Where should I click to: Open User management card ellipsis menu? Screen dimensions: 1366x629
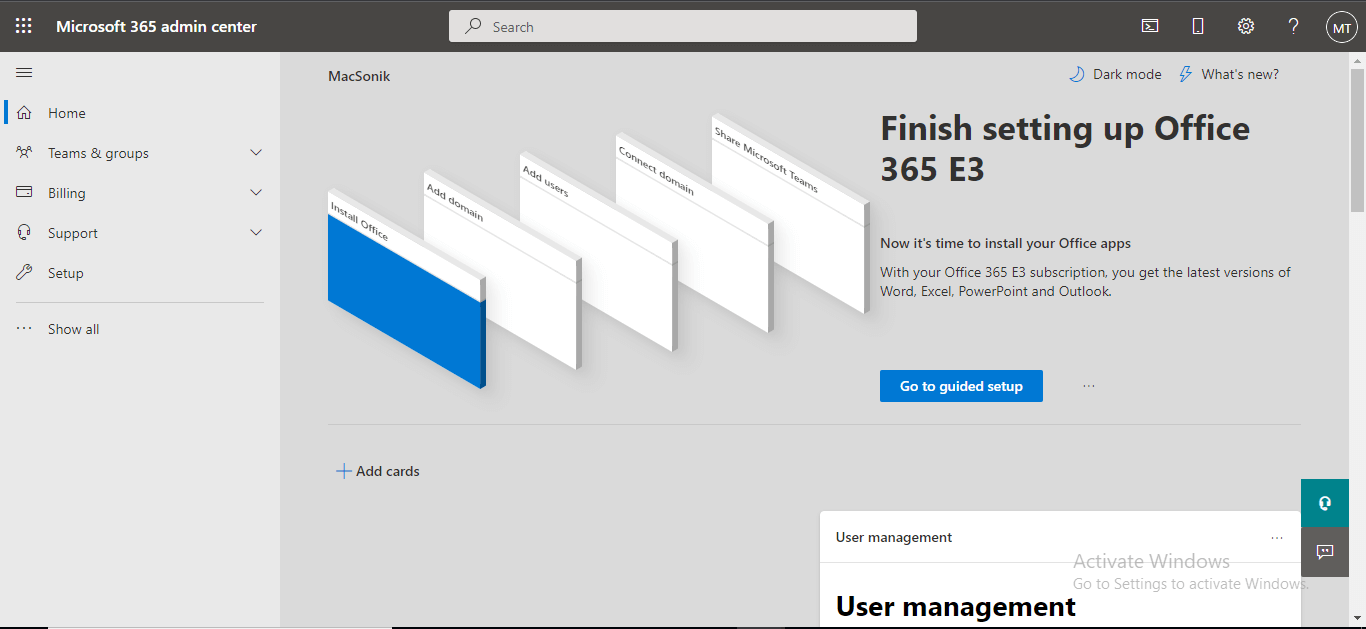(1277, 537)
